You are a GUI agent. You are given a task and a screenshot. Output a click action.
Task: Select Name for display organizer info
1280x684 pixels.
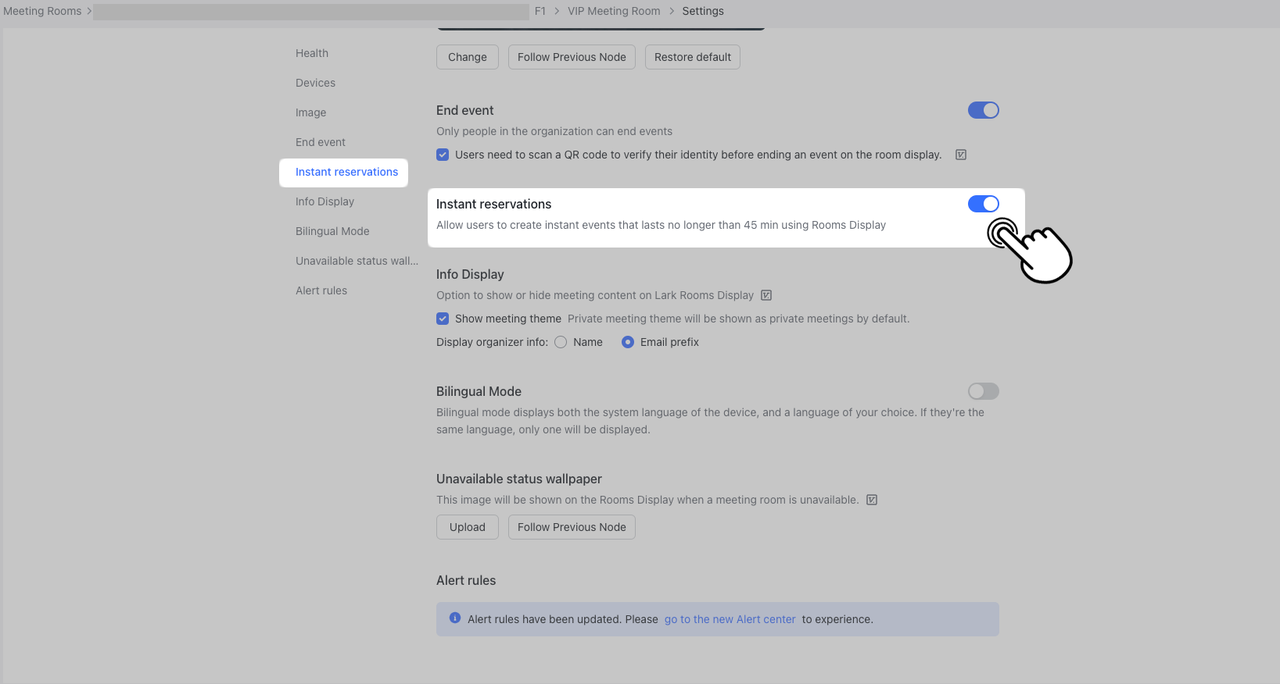[x=561, y=342]
